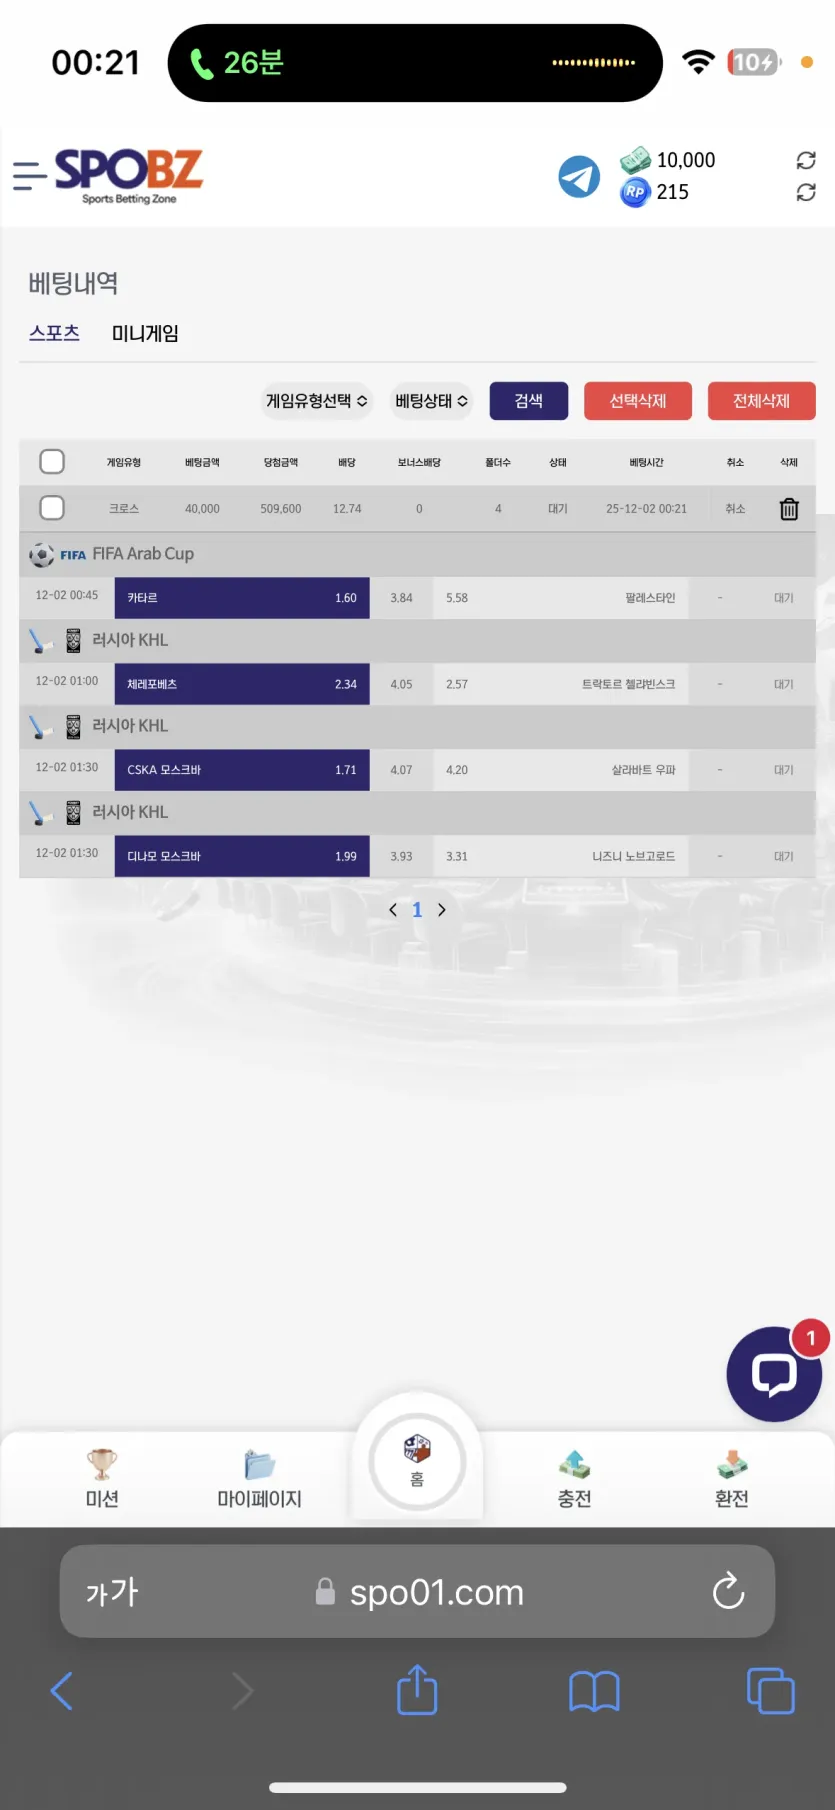Expand the 베팅상태 dropdown
This screenshot has height=1810, width=835.
[431, 401]
